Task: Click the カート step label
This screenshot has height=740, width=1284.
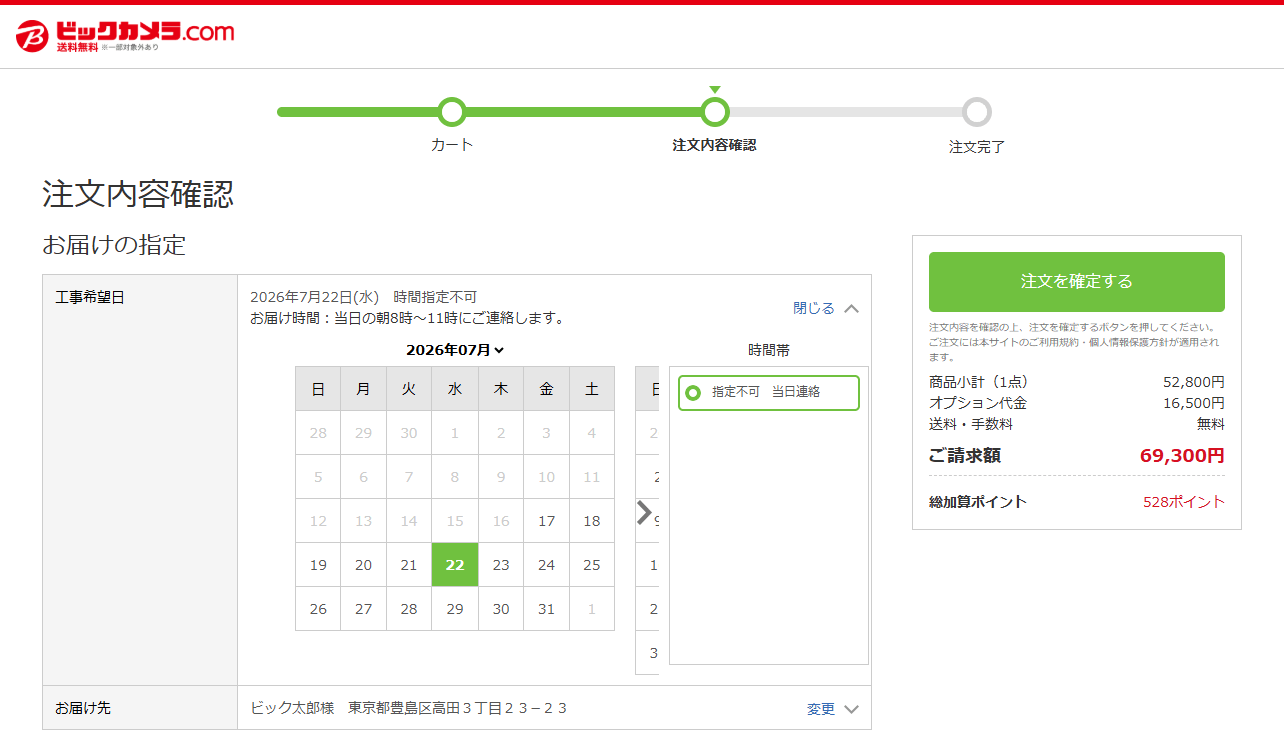Action: click(x=452, y=145)
